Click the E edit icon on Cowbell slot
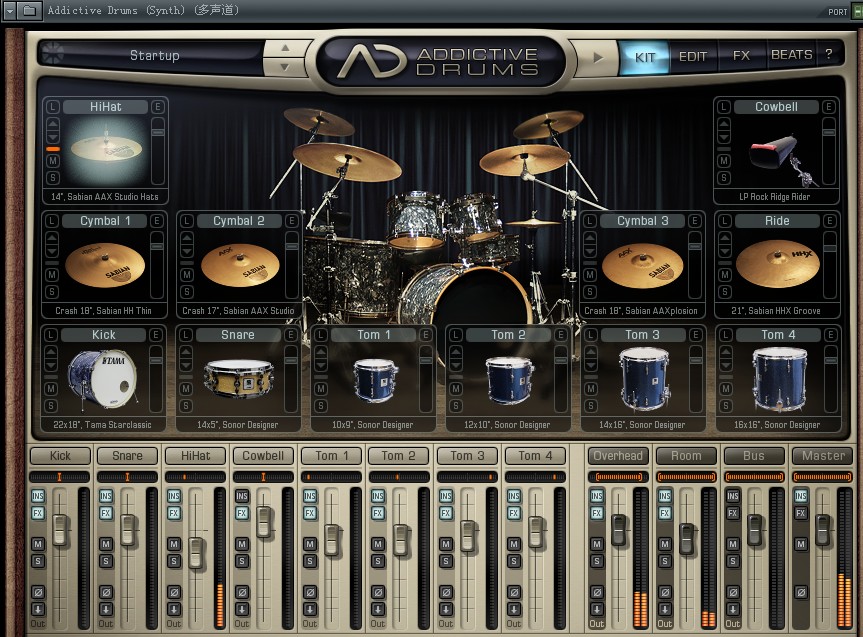Screen dimensions: 863x637 pyautogui.click(x=828, y=107)
